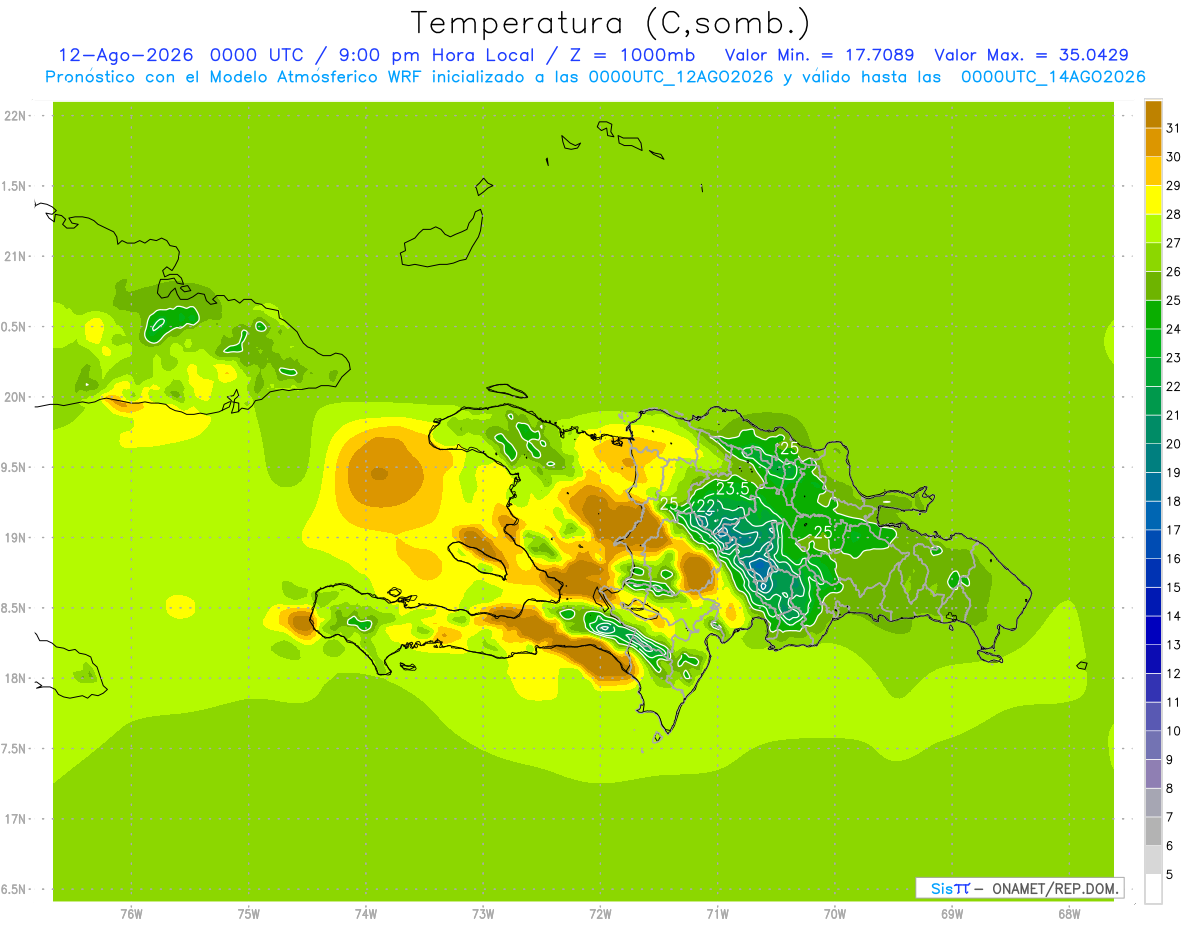Click the 75W longitude label
The width and height of the screenshot is (1200, 927).
[249, 913]
